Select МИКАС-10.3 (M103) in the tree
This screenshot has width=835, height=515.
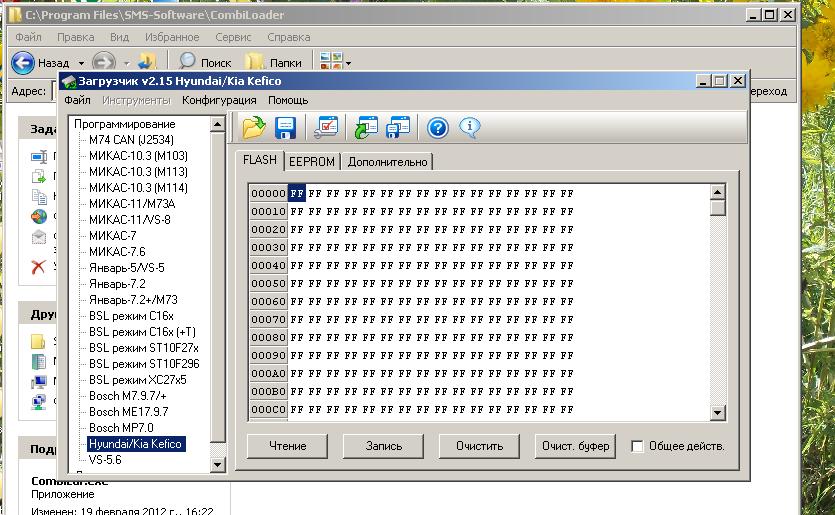(x=138, y=156)
